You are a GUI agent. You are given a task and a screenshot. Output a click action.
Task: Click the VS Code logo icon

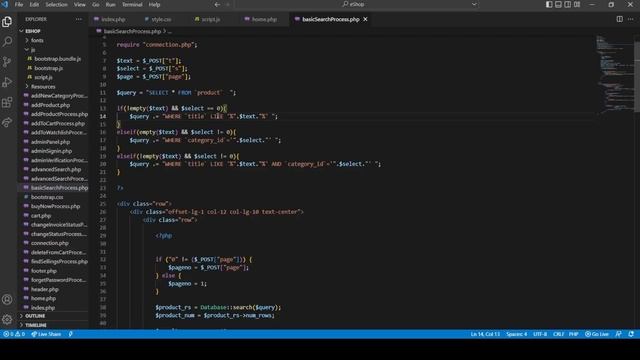(5, 4)
